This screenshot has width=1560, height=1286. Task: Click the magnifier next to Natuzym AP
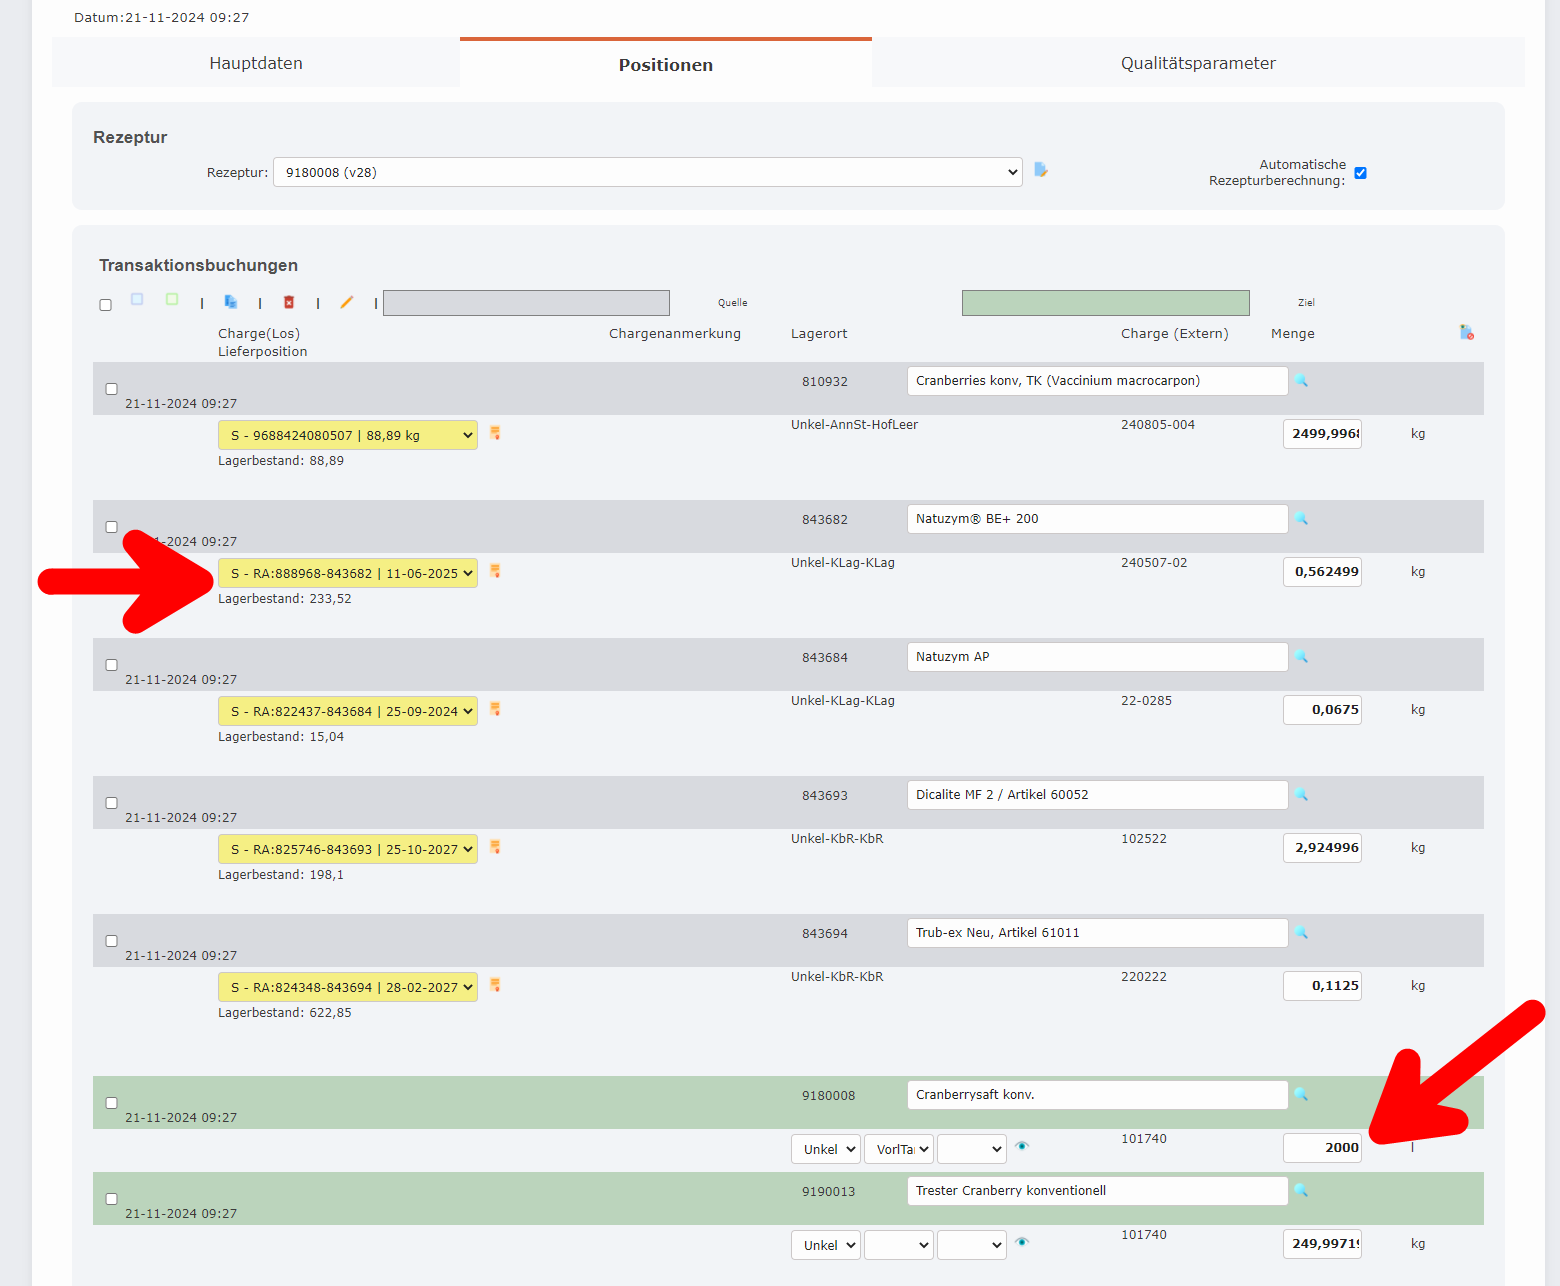coord(1301,657)
